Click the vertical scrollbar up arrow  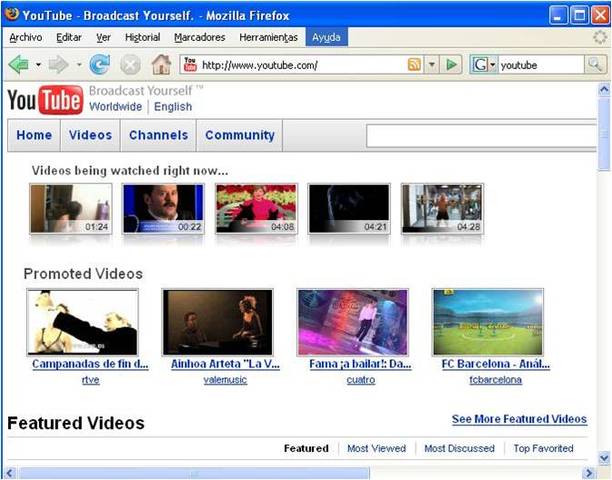point(604,90)
